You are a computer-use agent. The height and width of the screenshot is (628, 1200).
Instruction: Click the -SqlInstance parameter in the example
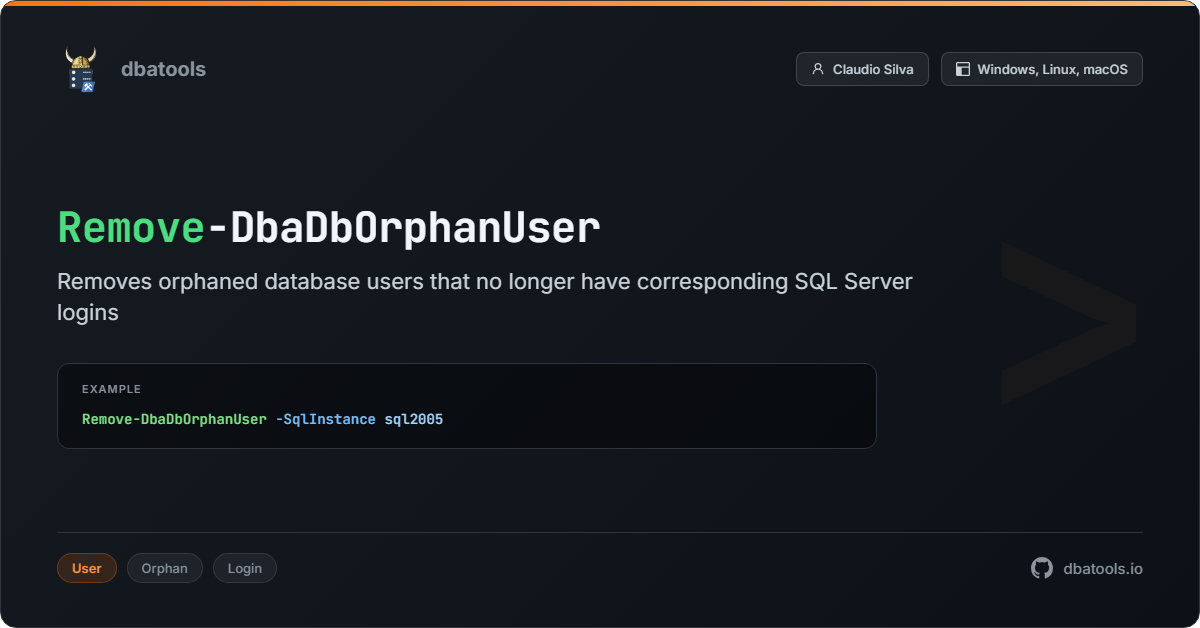point(326,419)
